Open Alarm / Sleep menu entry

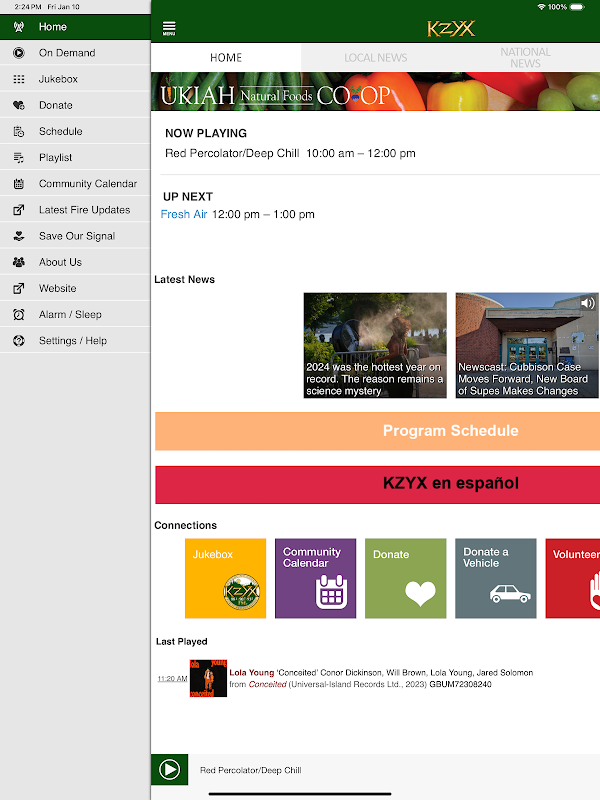[x=76, y=315]
